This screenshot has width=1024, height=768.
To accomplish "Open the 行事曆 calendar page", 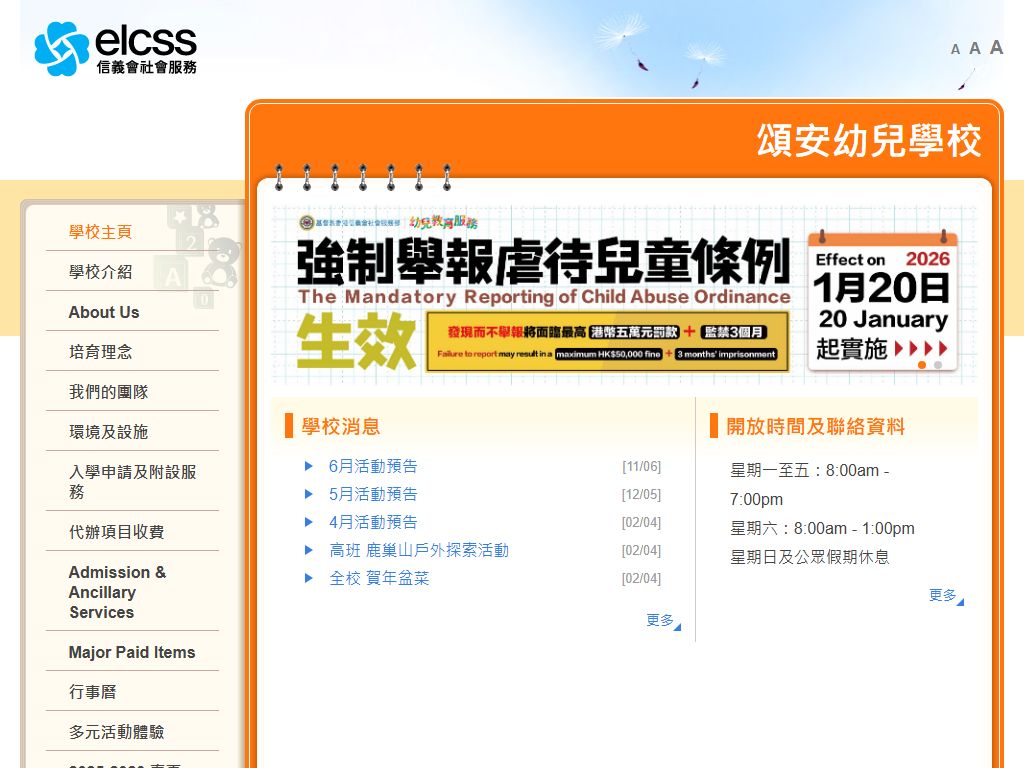I will pos(92,692).
